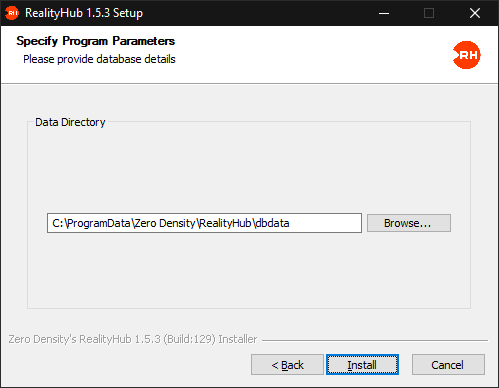Click the Data Directory group label
Viewport: 499px width, 388px height.
(70, 122)
